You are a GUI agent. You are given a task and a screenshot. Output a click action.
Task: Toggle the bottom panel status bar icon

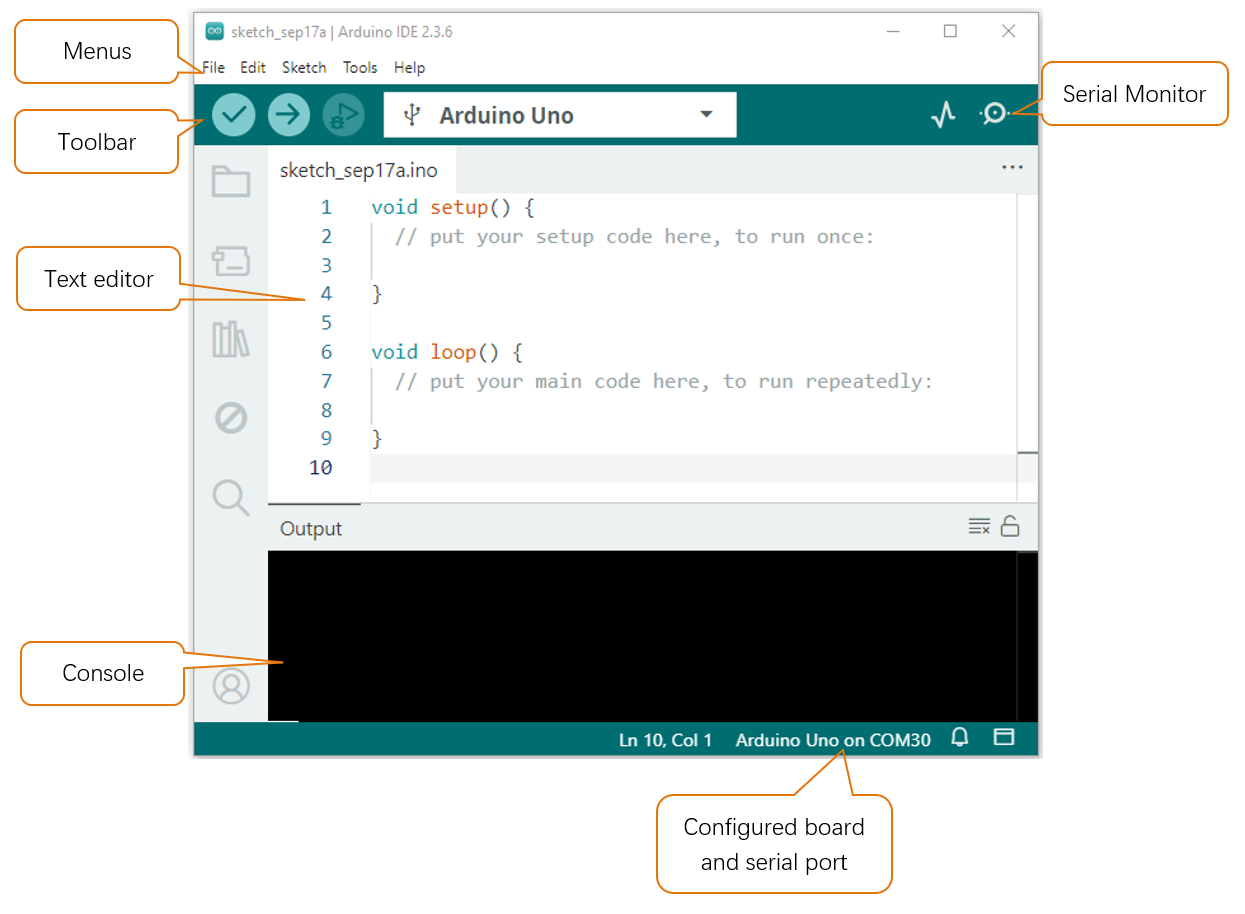coord(1003,738)
